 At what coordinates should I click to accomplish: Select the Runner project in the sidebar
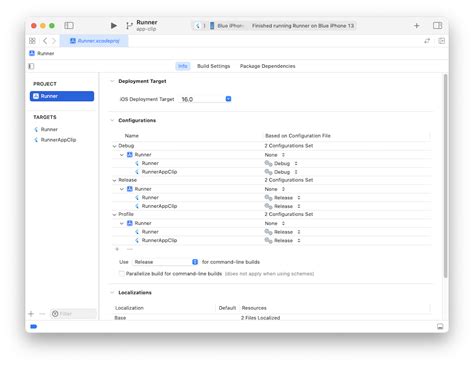click(62, 96)
